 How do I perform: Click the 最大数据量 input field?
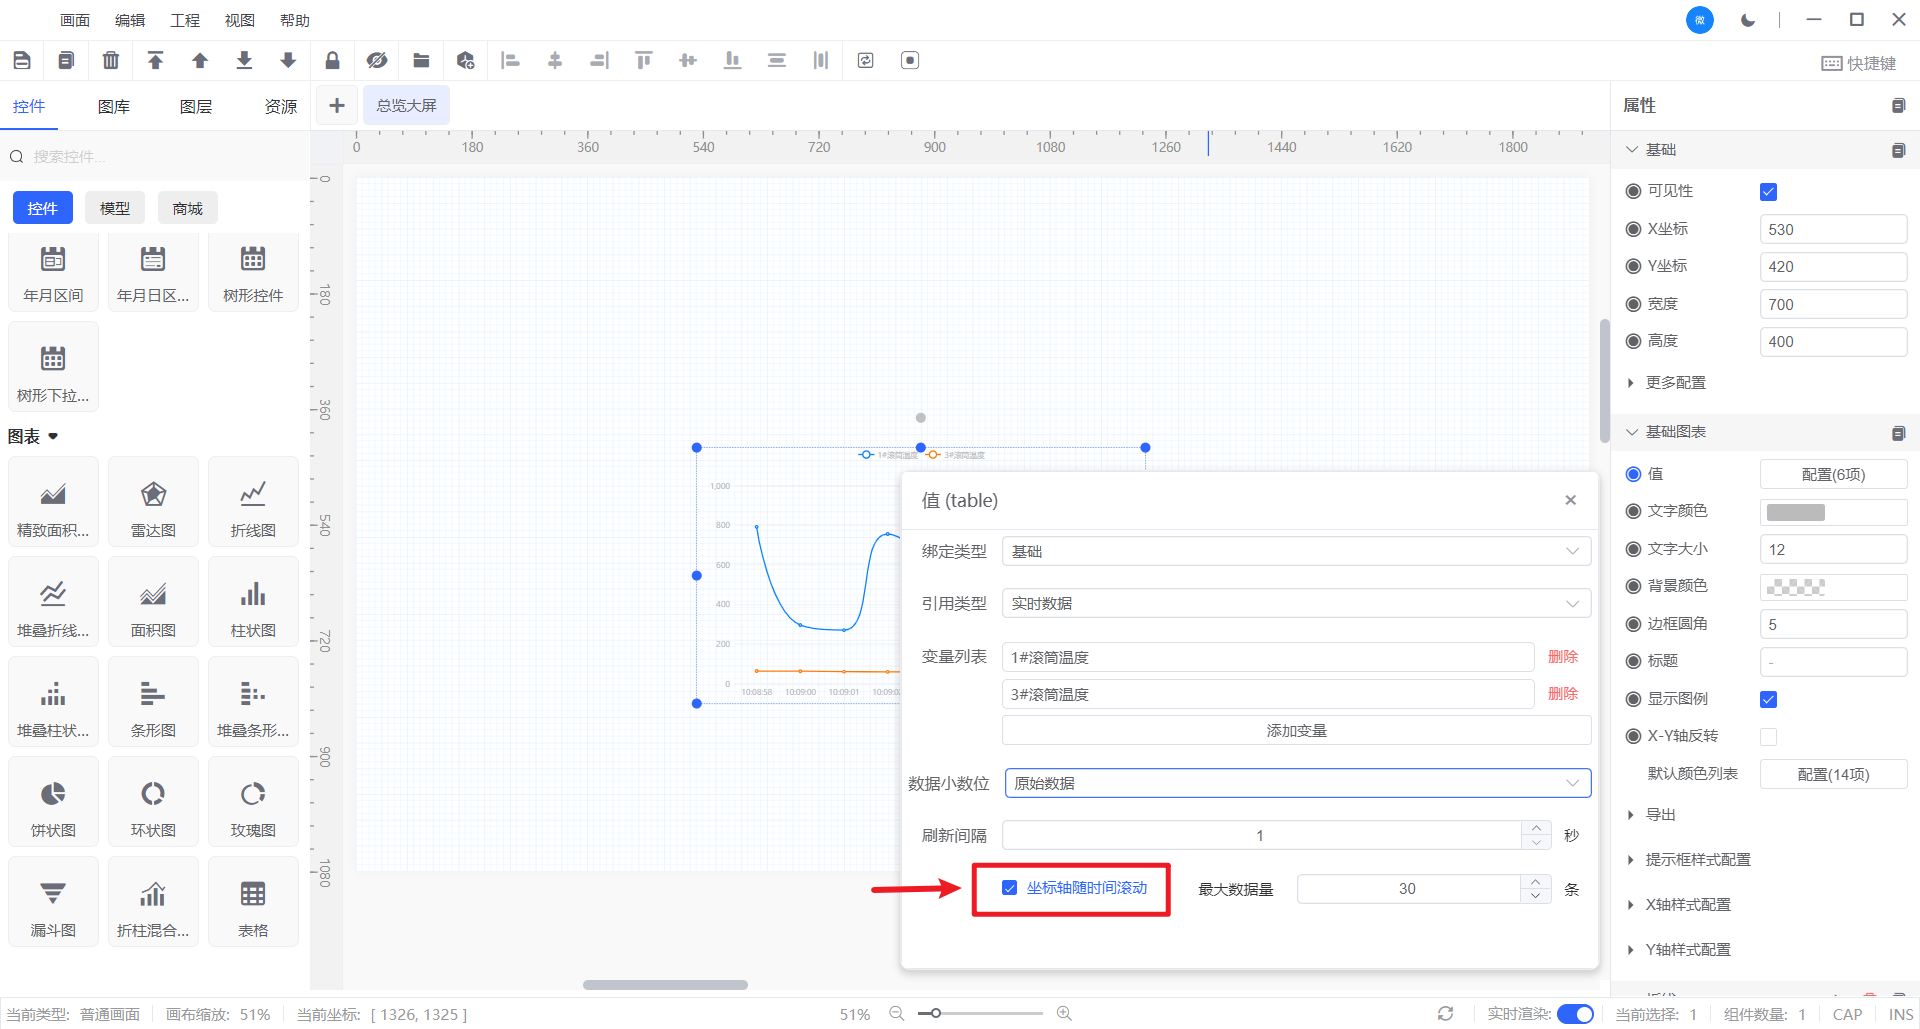pos(1407,889)
